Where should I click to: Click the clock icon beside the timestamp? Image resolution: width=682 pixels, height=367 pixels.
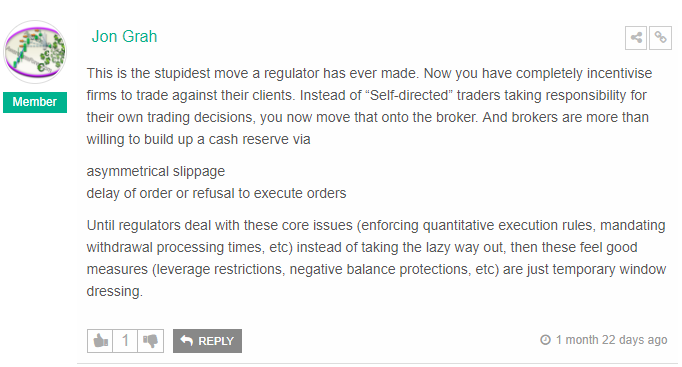(x=545, y=340)
